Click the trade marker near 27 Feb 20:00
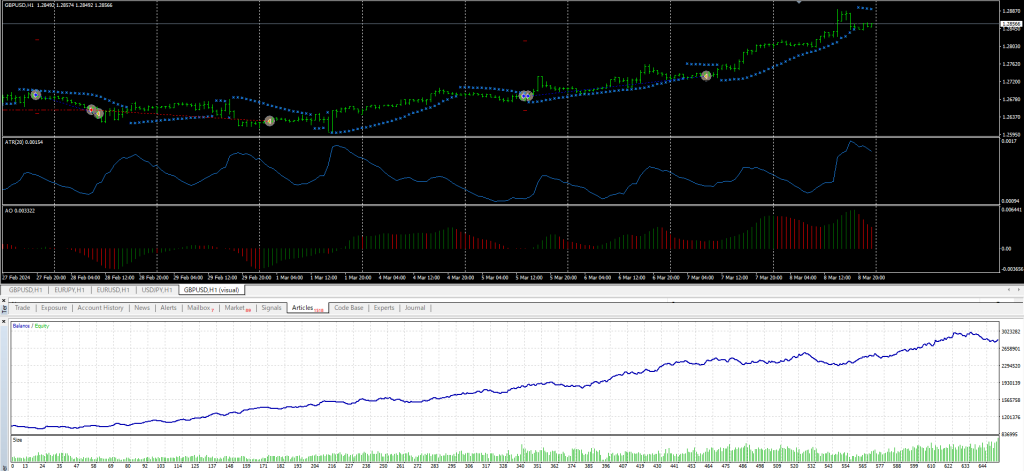Screen dimensions: 1024x471 tap(36, 94)
